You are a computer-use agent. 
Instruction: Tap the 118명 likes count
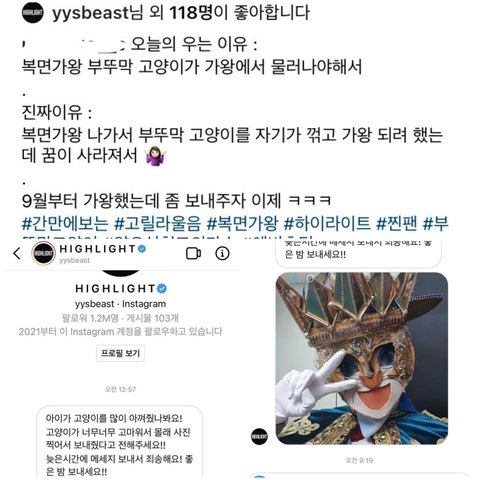pos(191,13)
